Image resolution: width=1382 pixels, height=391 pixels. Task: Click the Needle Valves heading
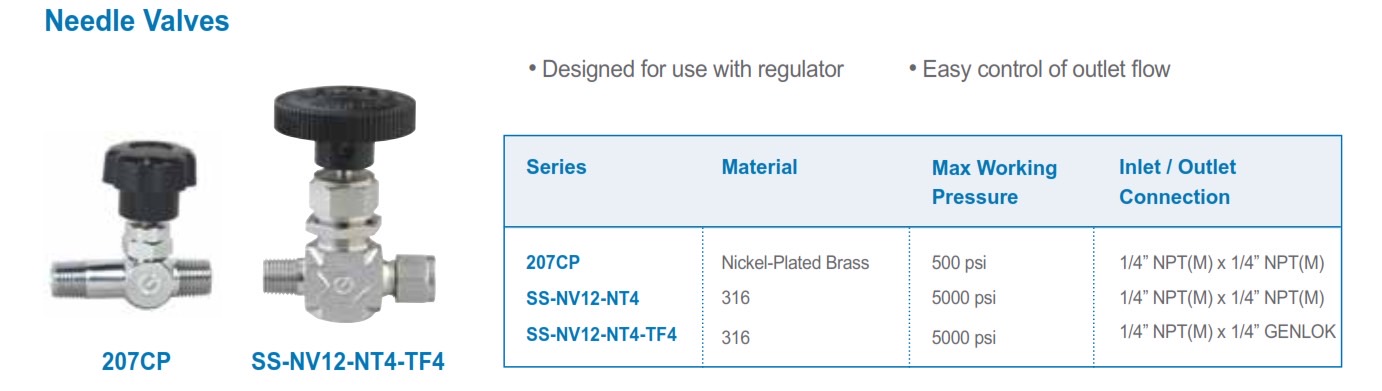(x=137, y=20)
